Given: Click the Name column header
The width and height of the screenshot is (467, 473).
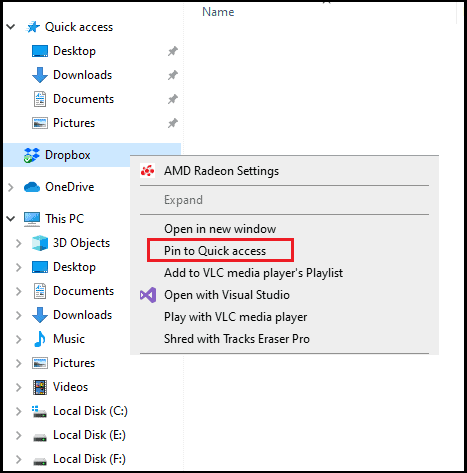Looking at the screenshot, I should coord(218,12).
